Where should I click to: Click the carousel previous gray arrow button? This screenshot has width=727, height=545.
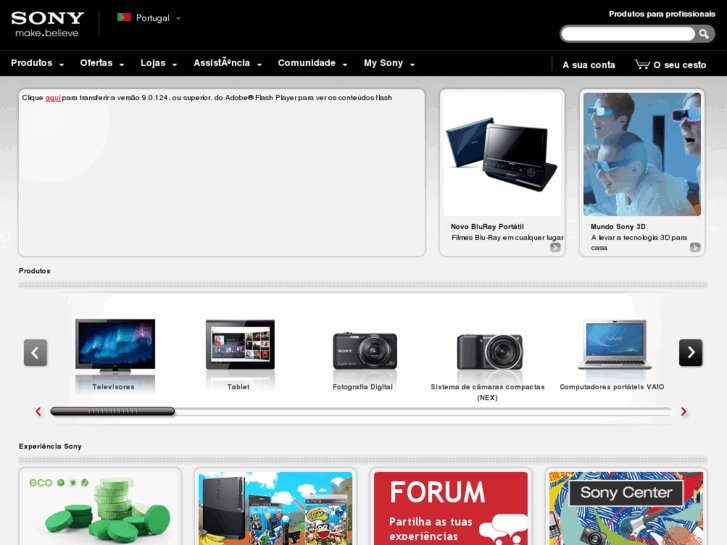click(x=35, y=353)
